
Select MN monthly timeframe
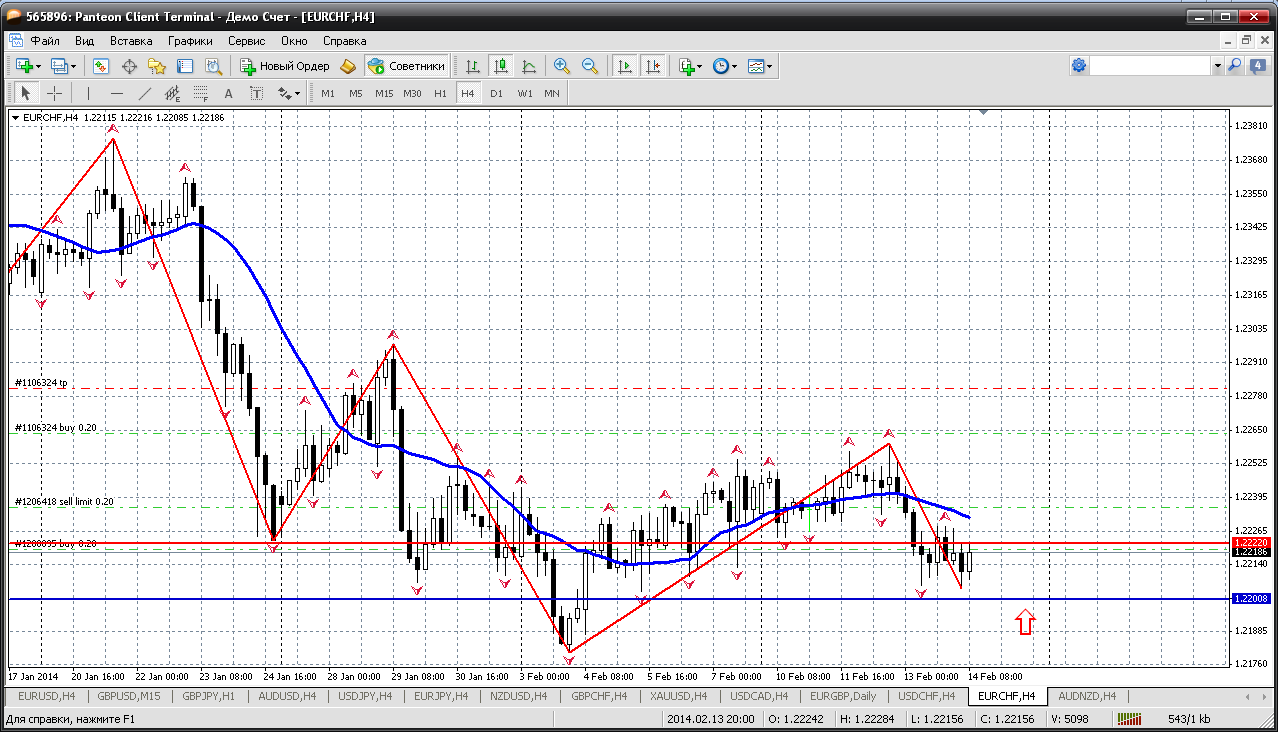tap(552, 93)
